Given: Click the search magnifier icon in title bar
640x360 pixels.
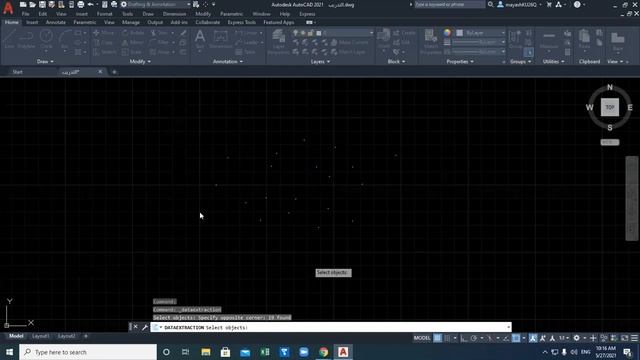Looking at the screenshot, I should pyautogui.click(x=490, y=4).
